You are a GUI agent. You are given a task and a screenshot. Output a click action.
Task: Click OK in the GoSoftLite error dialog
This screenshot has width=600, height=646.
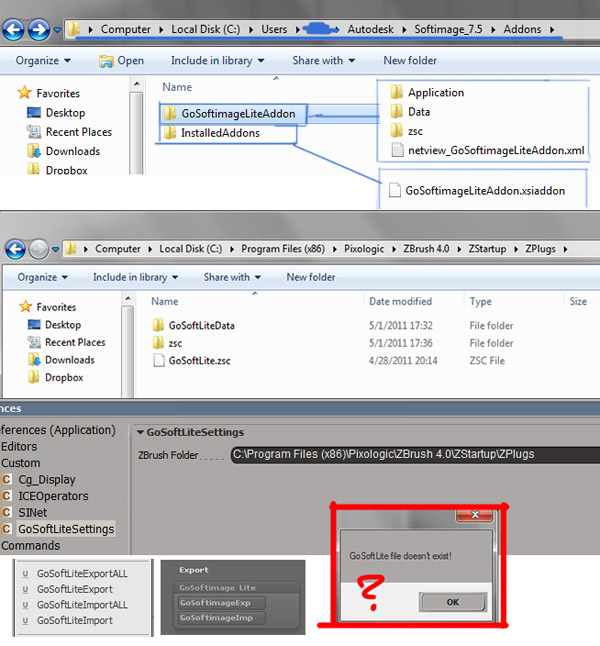tap(453, 602)
